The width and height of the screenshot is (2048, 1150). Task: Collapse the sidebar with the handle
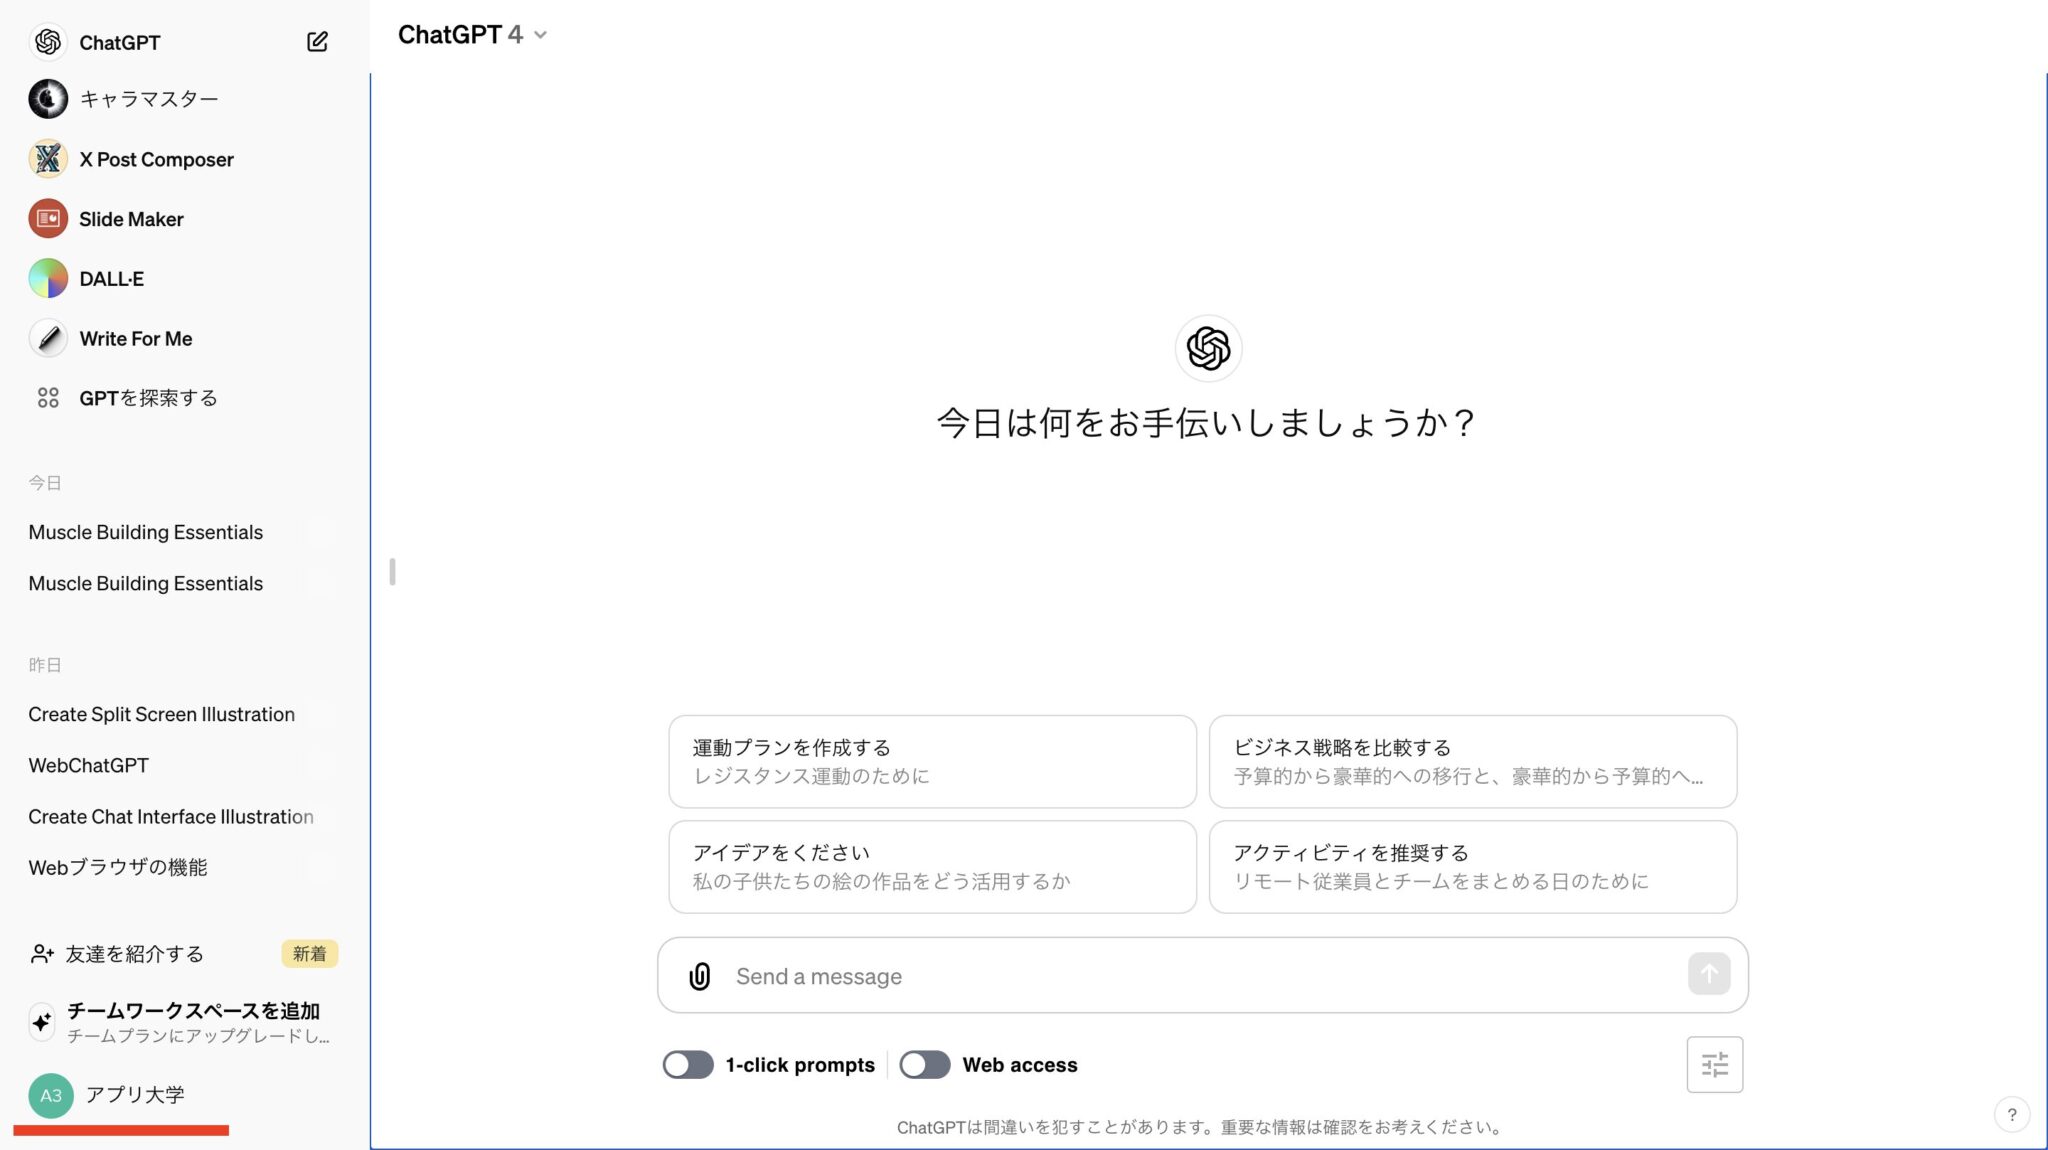pos(392,572)
